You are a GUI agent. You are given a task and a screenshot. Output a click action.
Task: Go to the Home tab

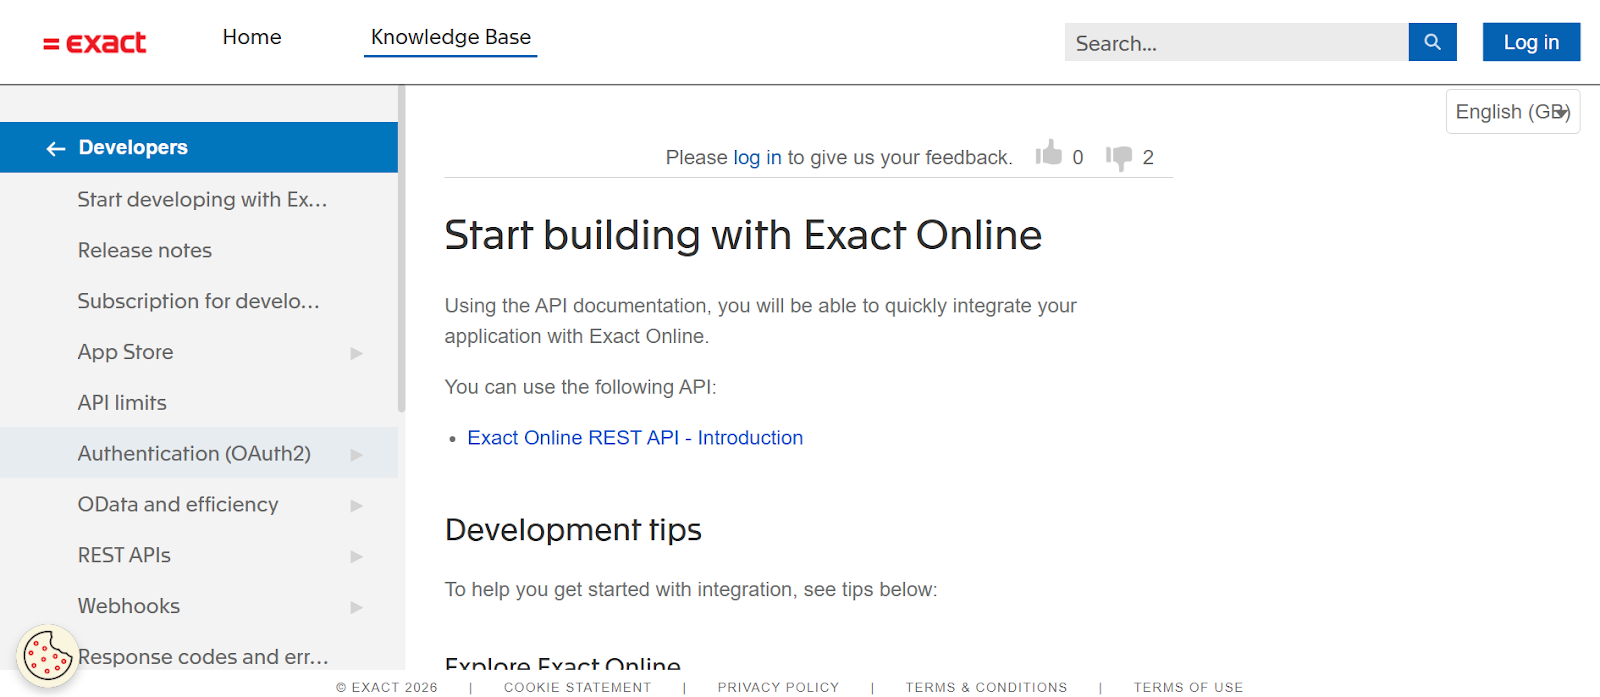coord(252,37)
